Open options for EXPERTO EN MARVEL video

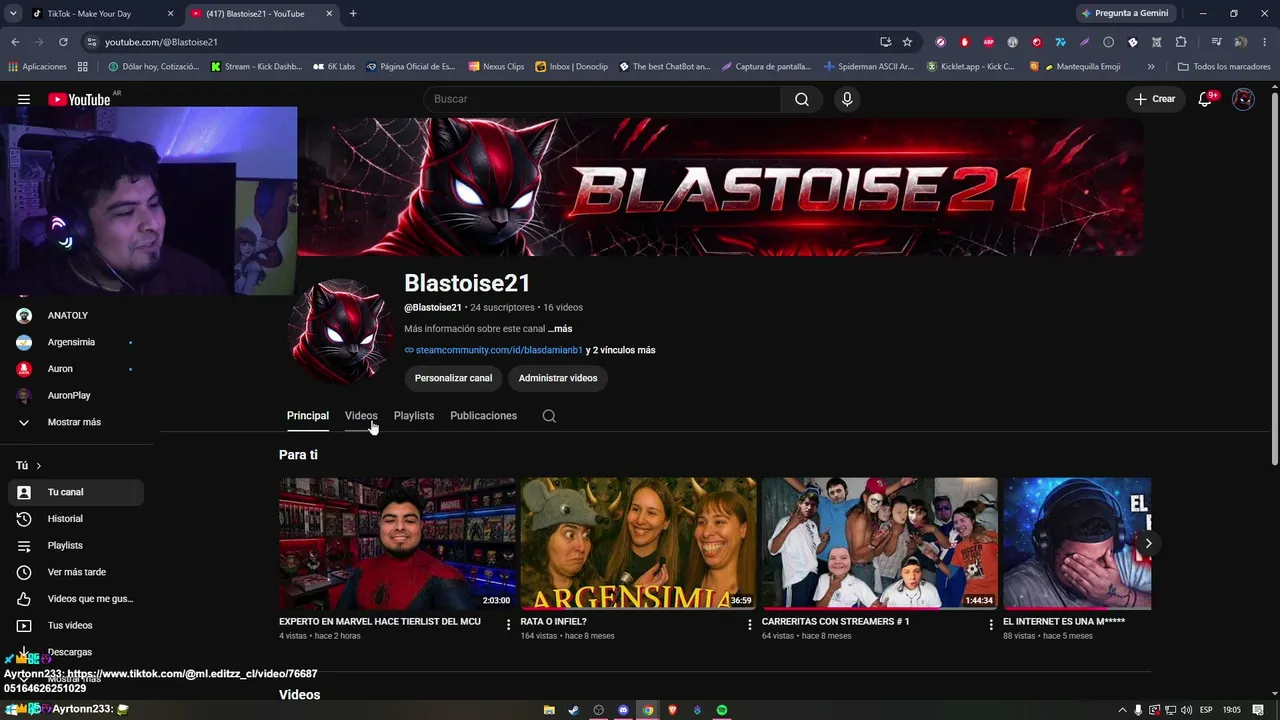[x=508, y=624]
